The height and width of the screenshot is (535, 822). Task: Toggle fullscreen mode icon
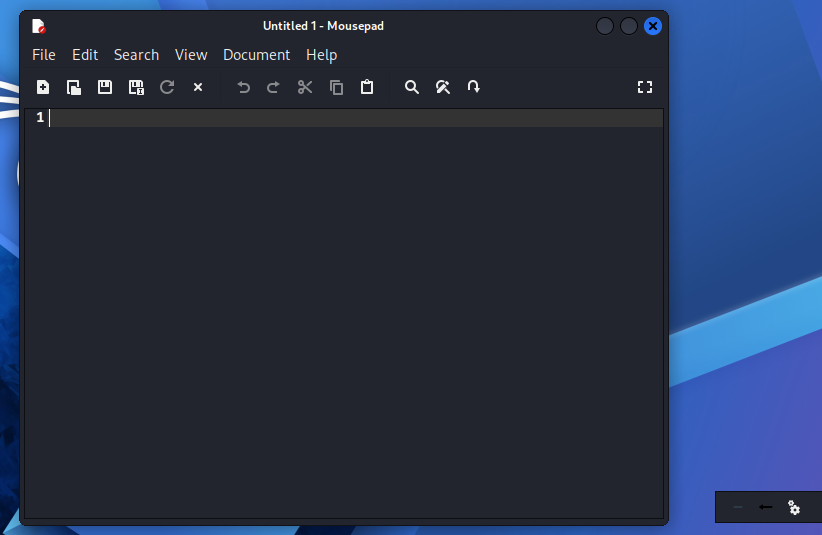pyautogui.click(x=645, y=87)
